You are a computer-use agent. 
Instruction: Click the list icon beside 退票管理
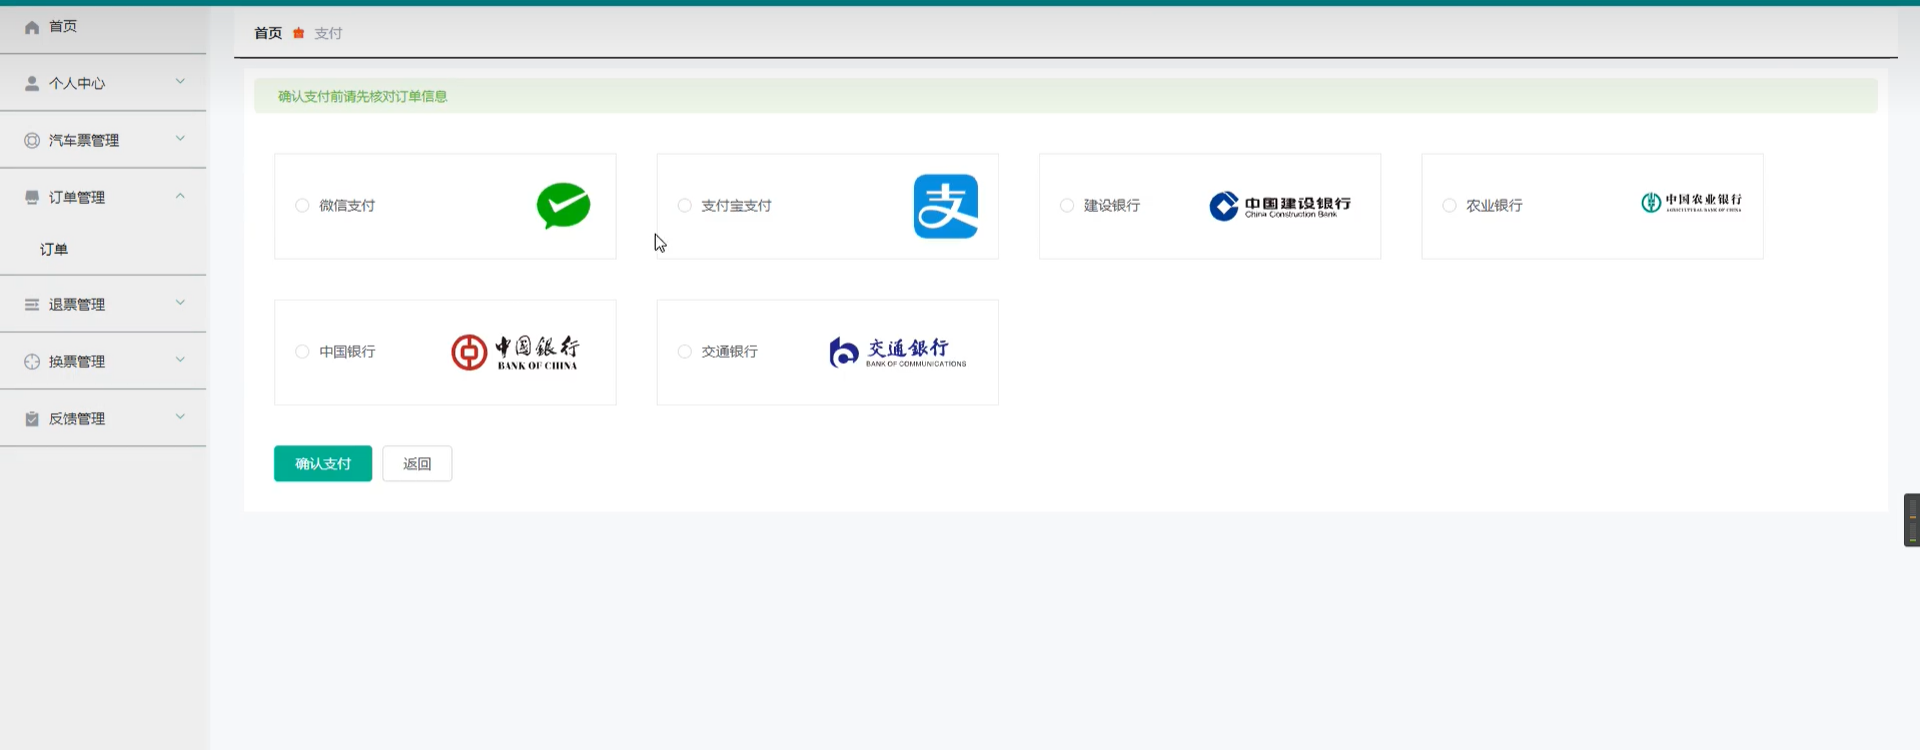coord(32,304)
